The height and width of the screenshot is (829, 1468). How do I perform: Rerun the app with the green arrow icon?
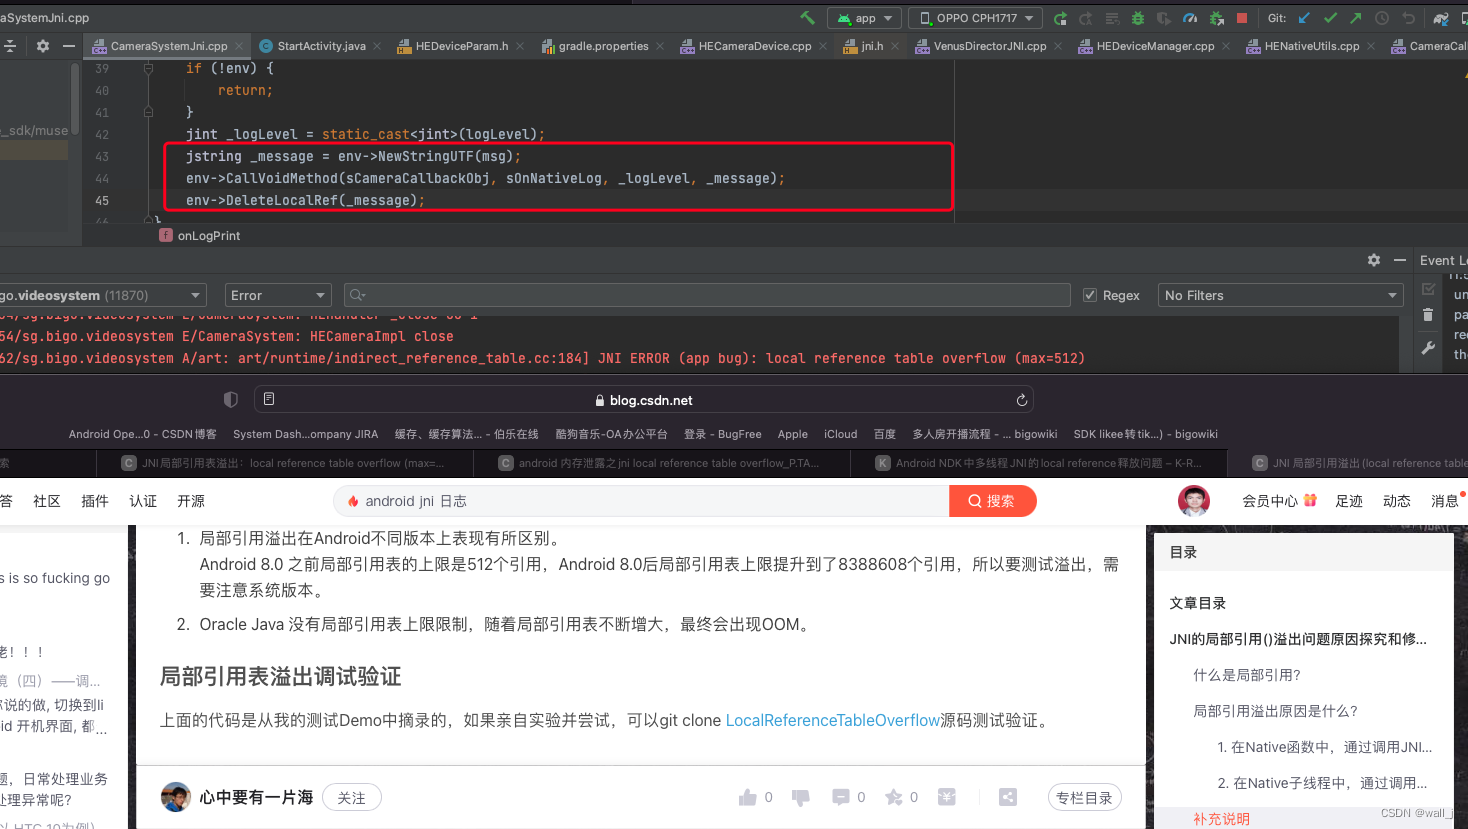[1061, 17]
